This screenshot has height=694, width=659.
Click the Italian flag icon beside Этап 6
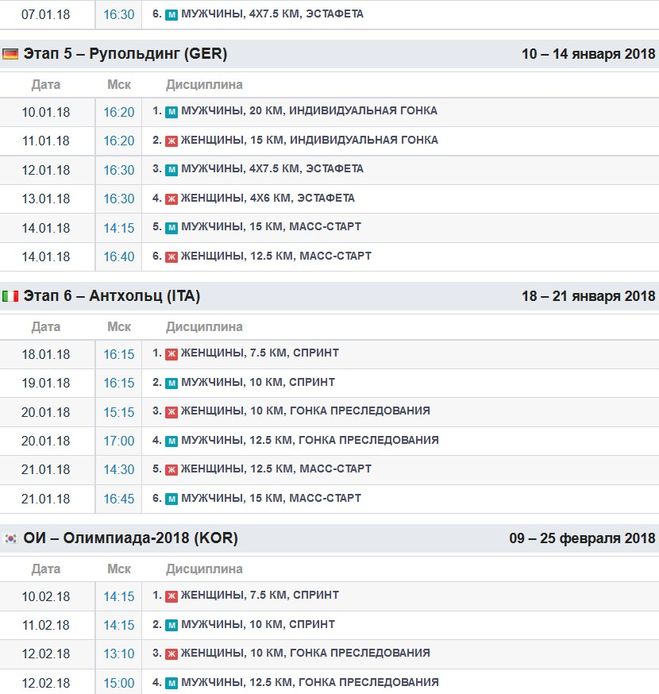[x=10, y=296]
